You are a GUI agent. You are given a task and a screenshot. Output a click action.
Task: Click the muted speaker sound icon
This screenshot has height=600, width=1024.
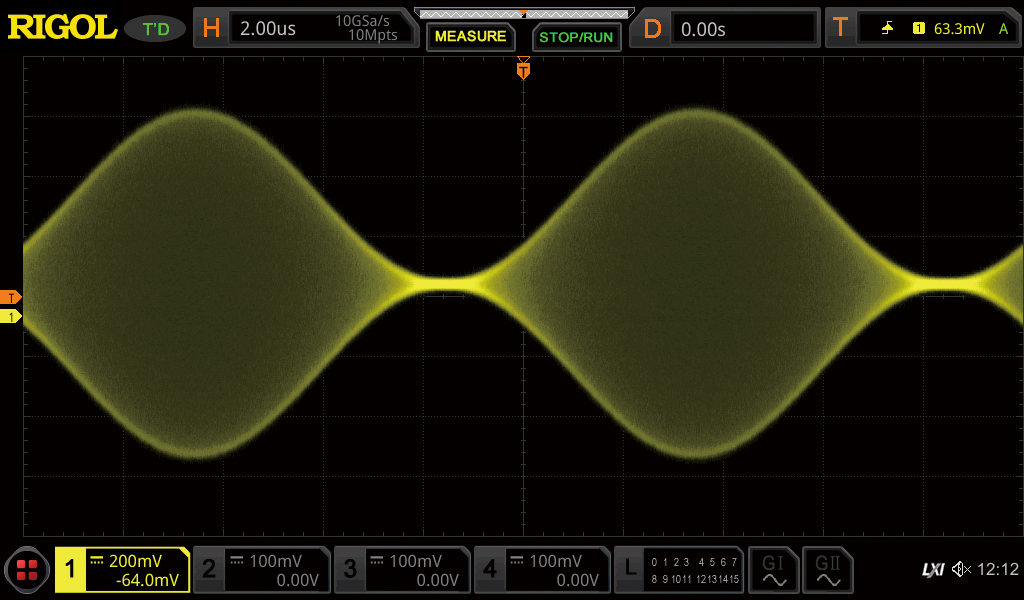tap(961, 570)
